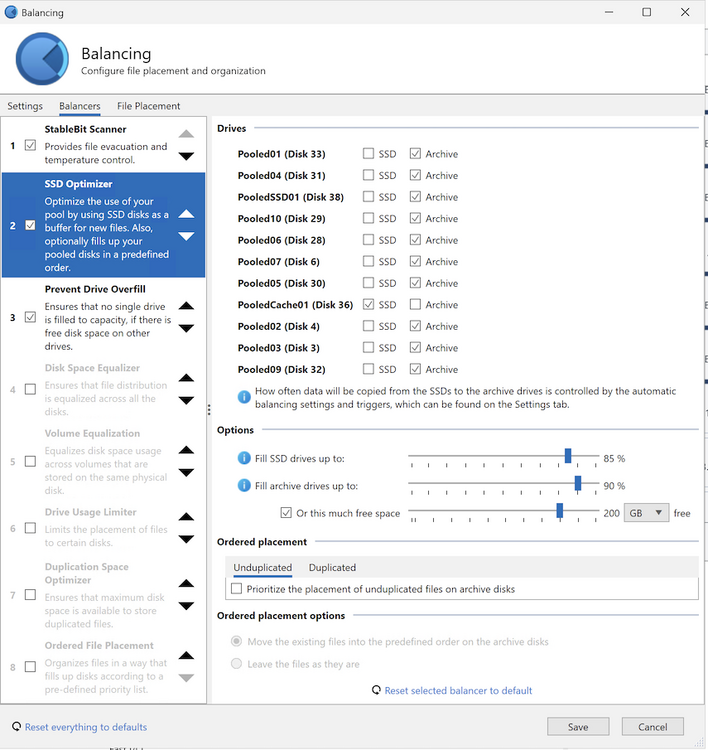The height and width of the screenshot is (750, 708).
Task: Switch to the Settings tab
Action: (25, 106)
